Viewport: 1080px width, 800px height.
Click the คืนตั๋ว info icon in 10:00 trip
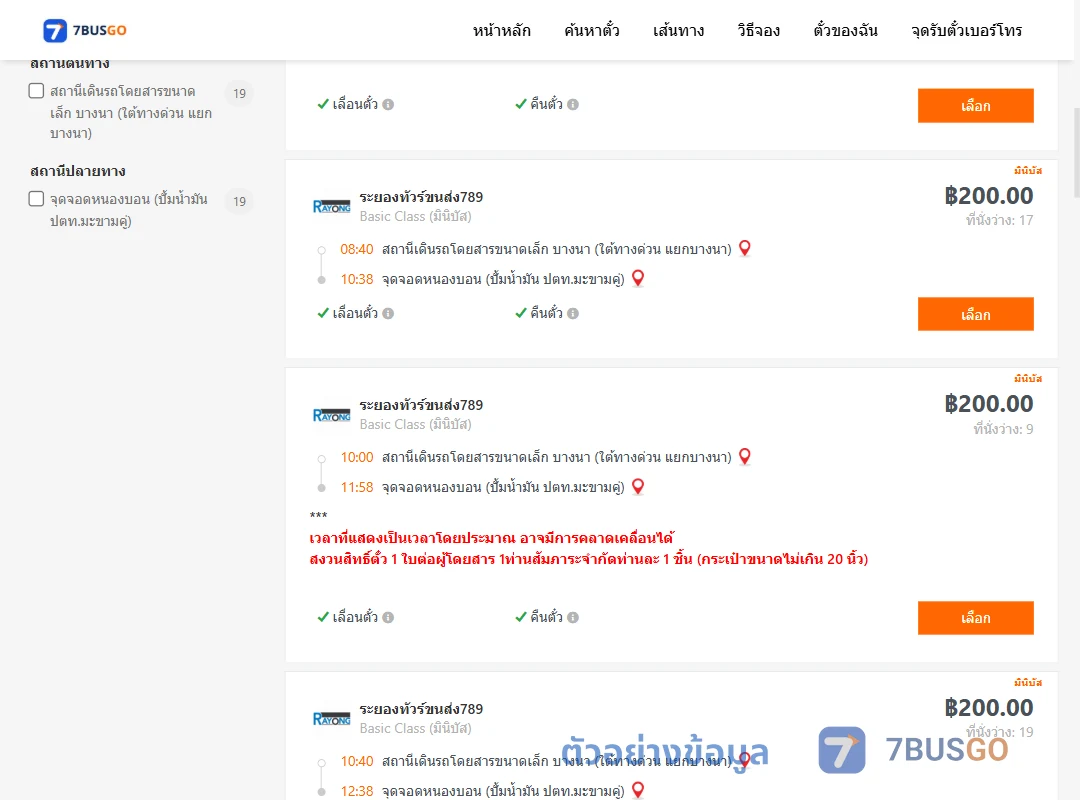pos(573,617)
